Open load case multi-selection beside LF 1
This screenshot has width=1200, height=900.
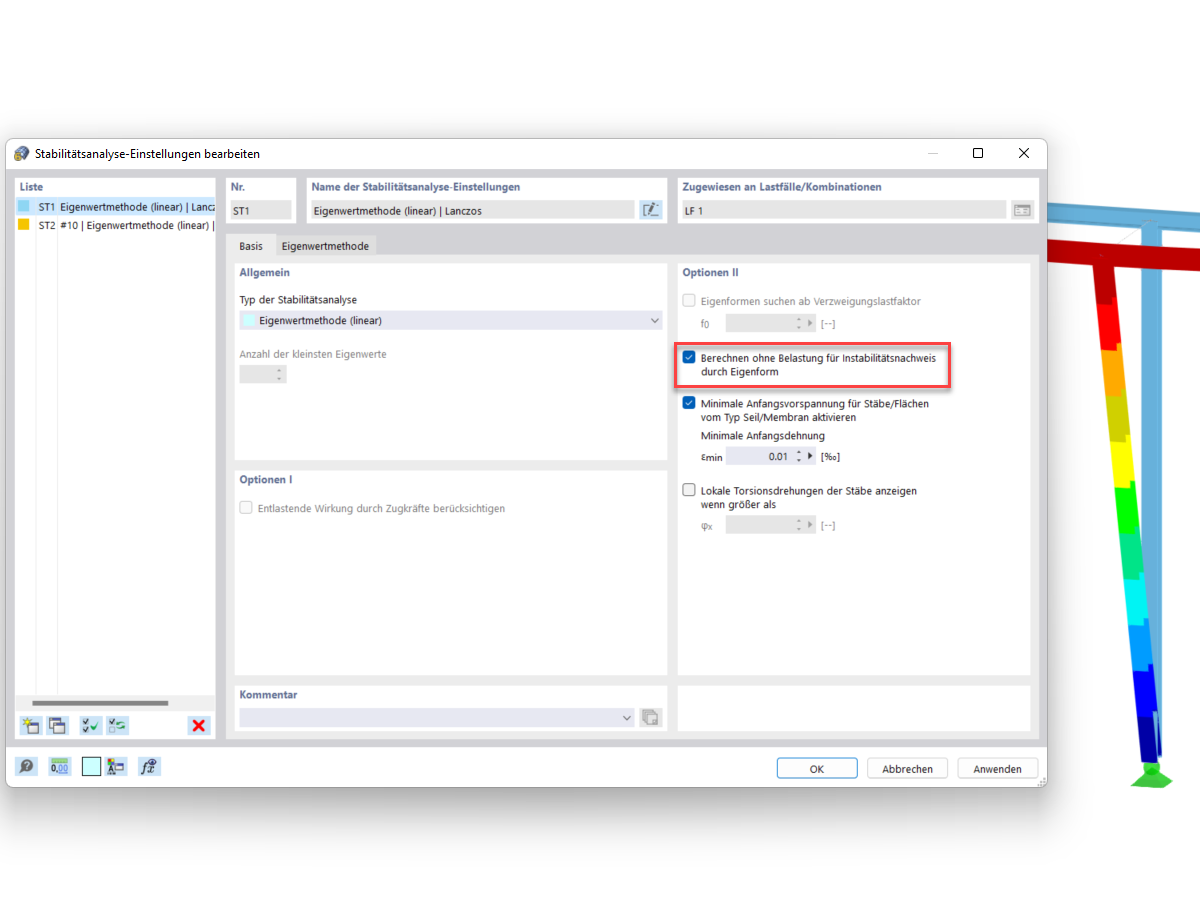coord(1023,209)
